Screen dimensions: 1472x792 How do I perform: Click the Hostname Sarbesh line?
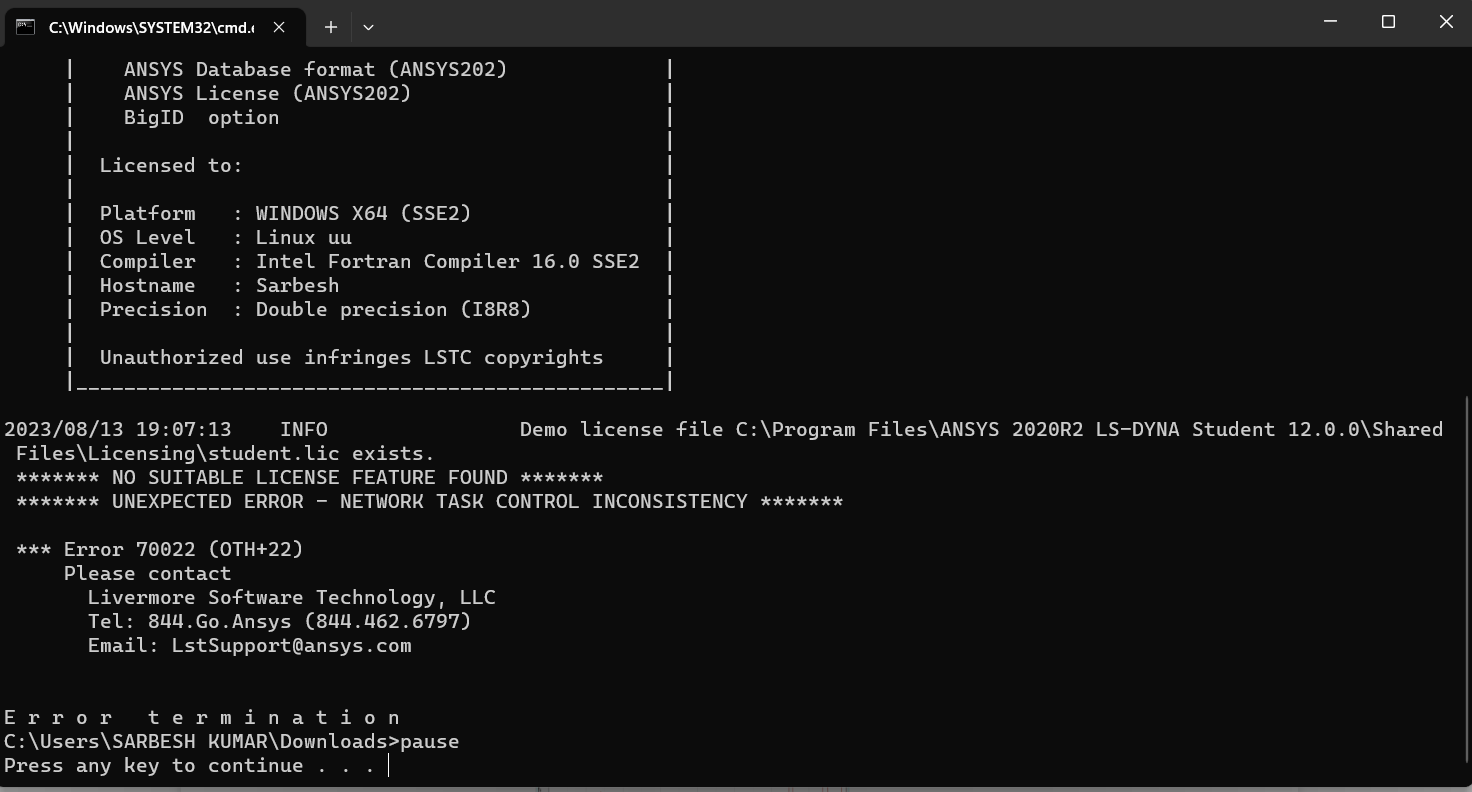click(219, 285)
